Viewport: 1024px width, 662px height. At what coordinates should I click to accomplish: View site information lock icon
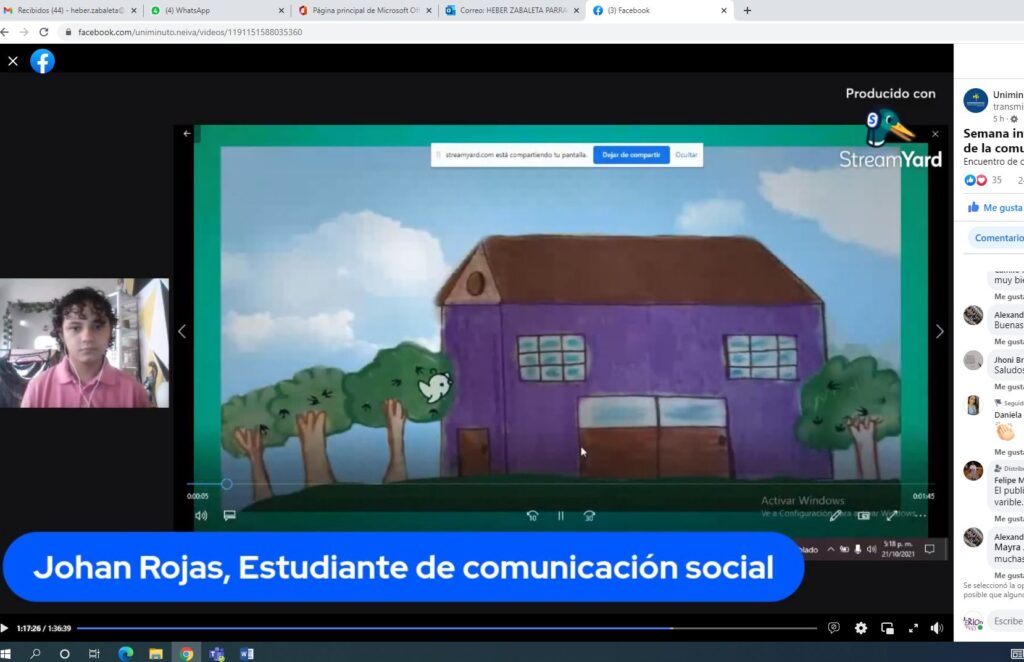point(68,32)
